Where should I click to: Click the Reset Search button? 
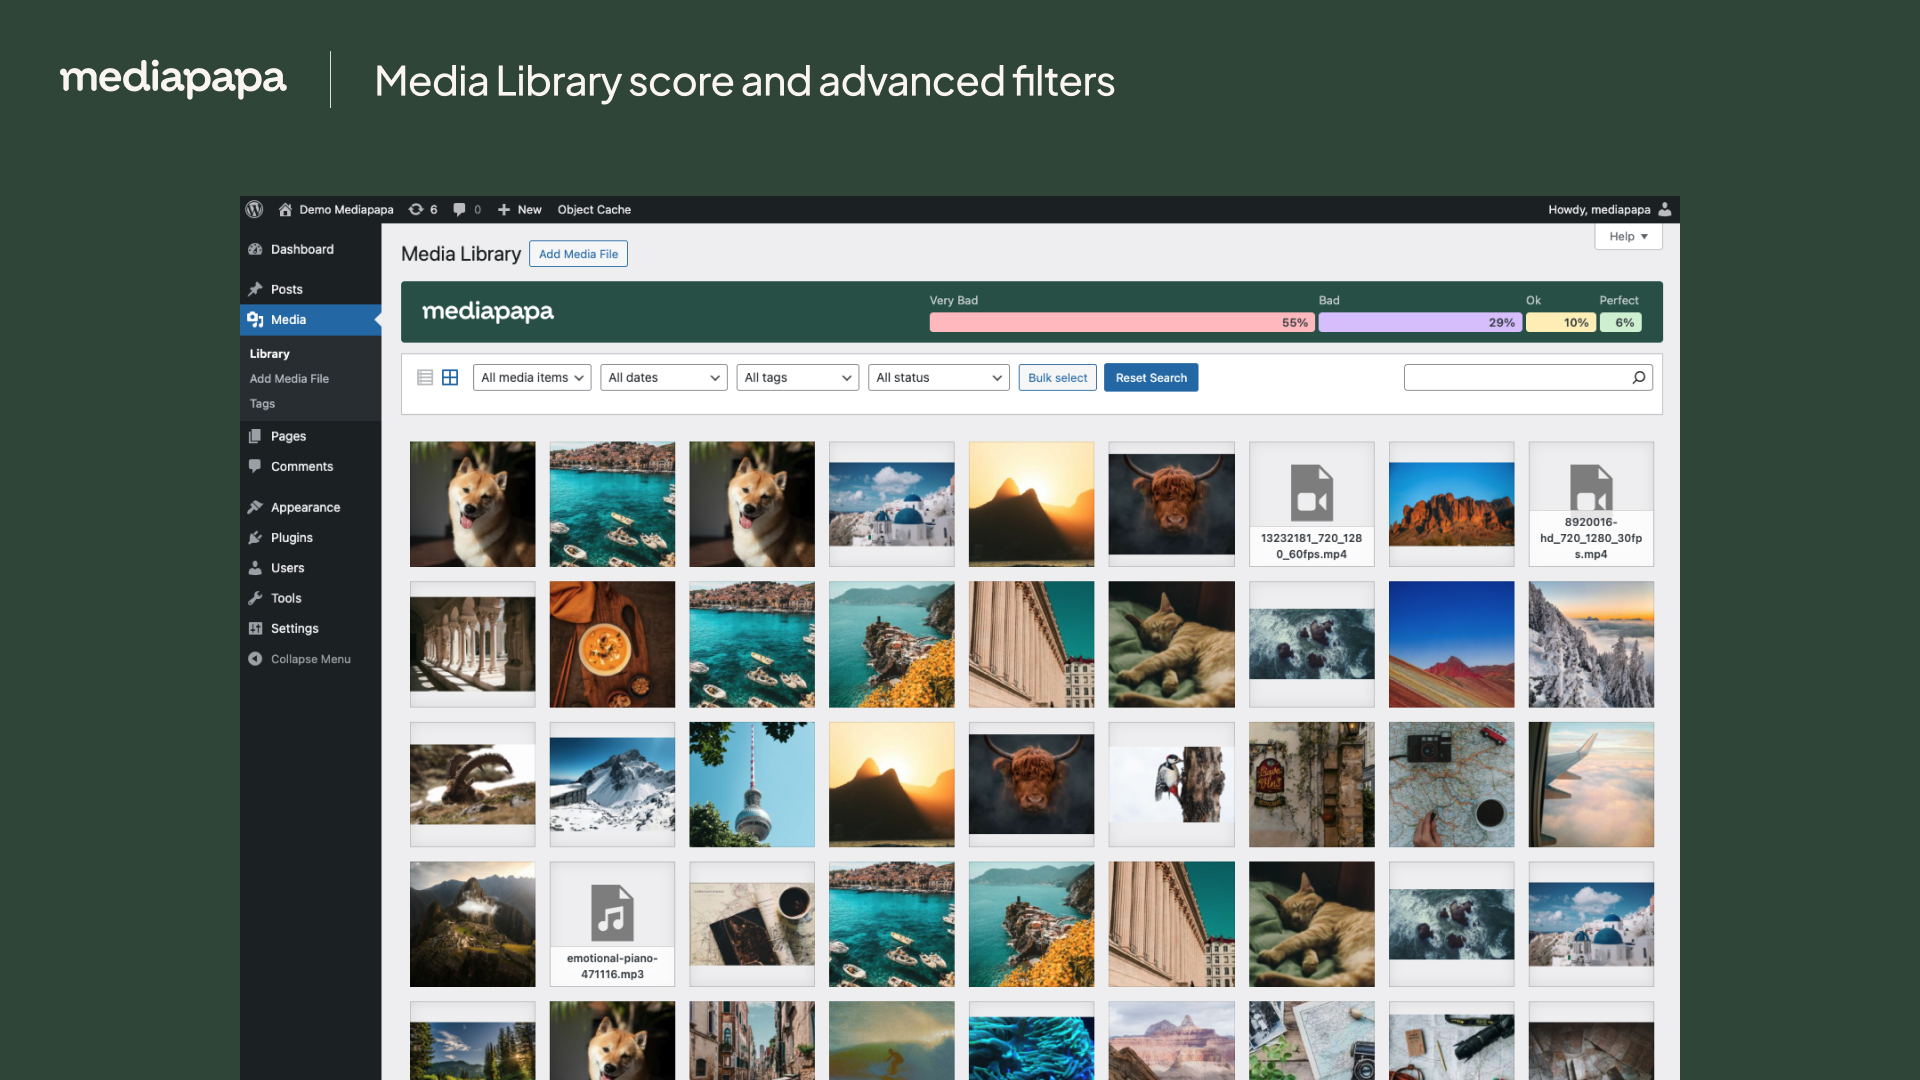tap(1150, 377)
